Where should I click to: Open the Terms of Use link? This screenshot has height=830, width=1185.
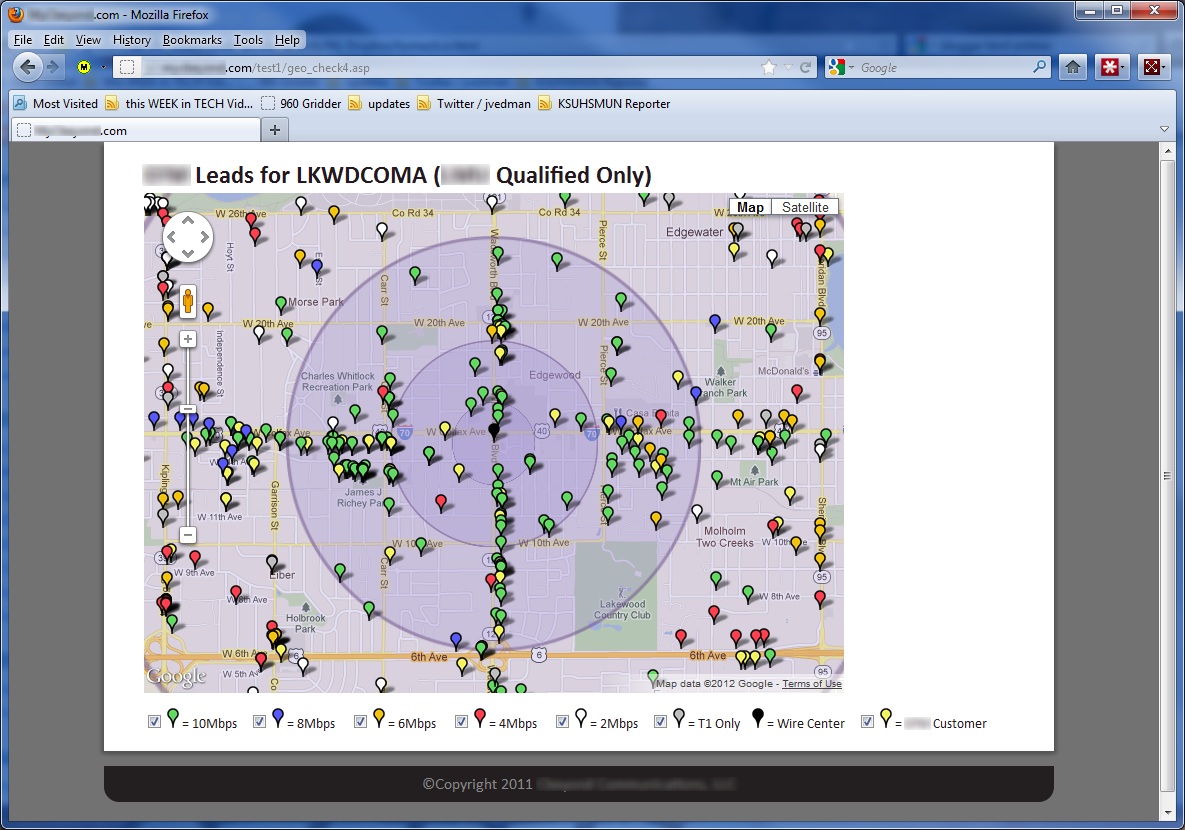tap(812, 683)
